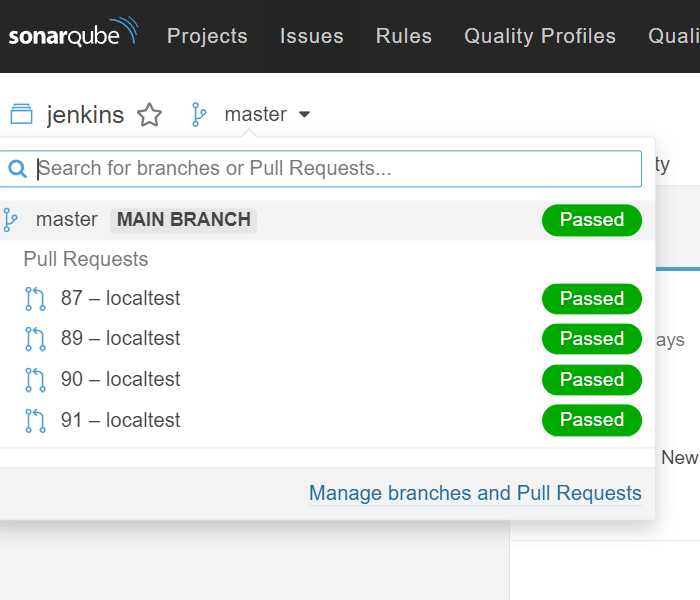The image size is (700, 600).
Task: Click Passed badge on master row
Action: (x=592, y=220)
